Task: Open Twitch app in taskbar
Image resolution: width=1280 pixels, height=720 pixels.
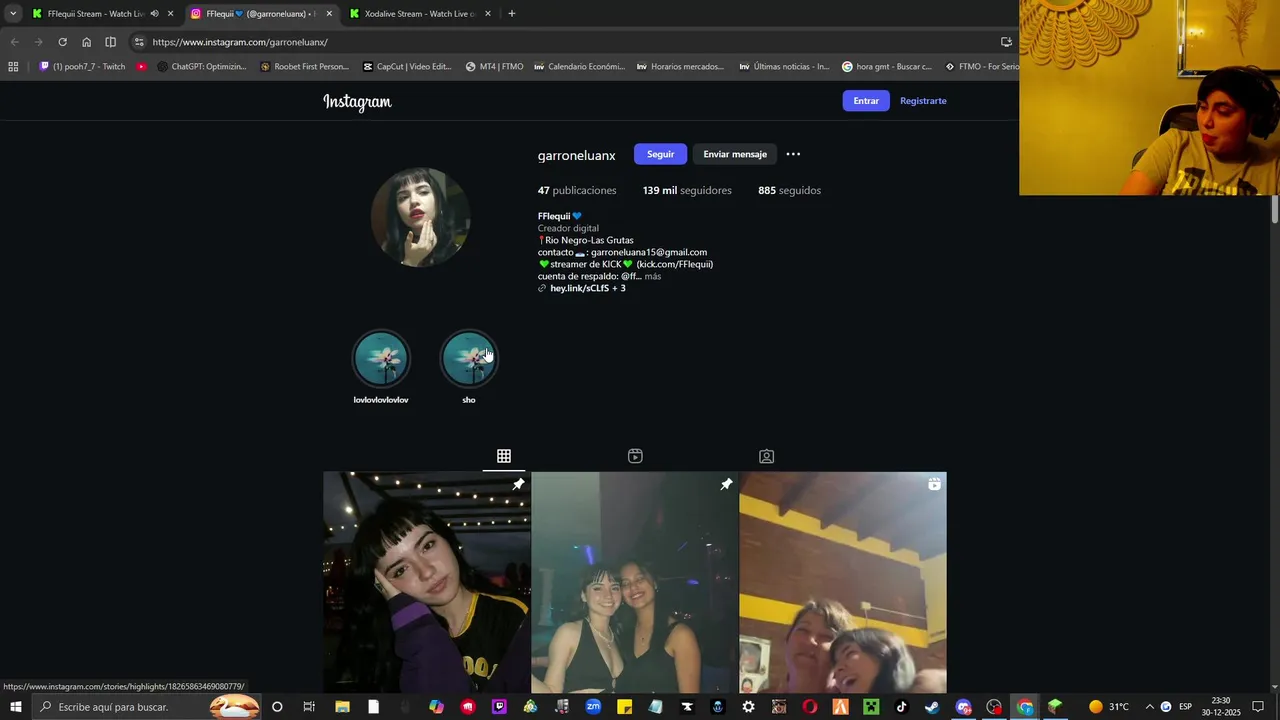Action: click(499, 707)
